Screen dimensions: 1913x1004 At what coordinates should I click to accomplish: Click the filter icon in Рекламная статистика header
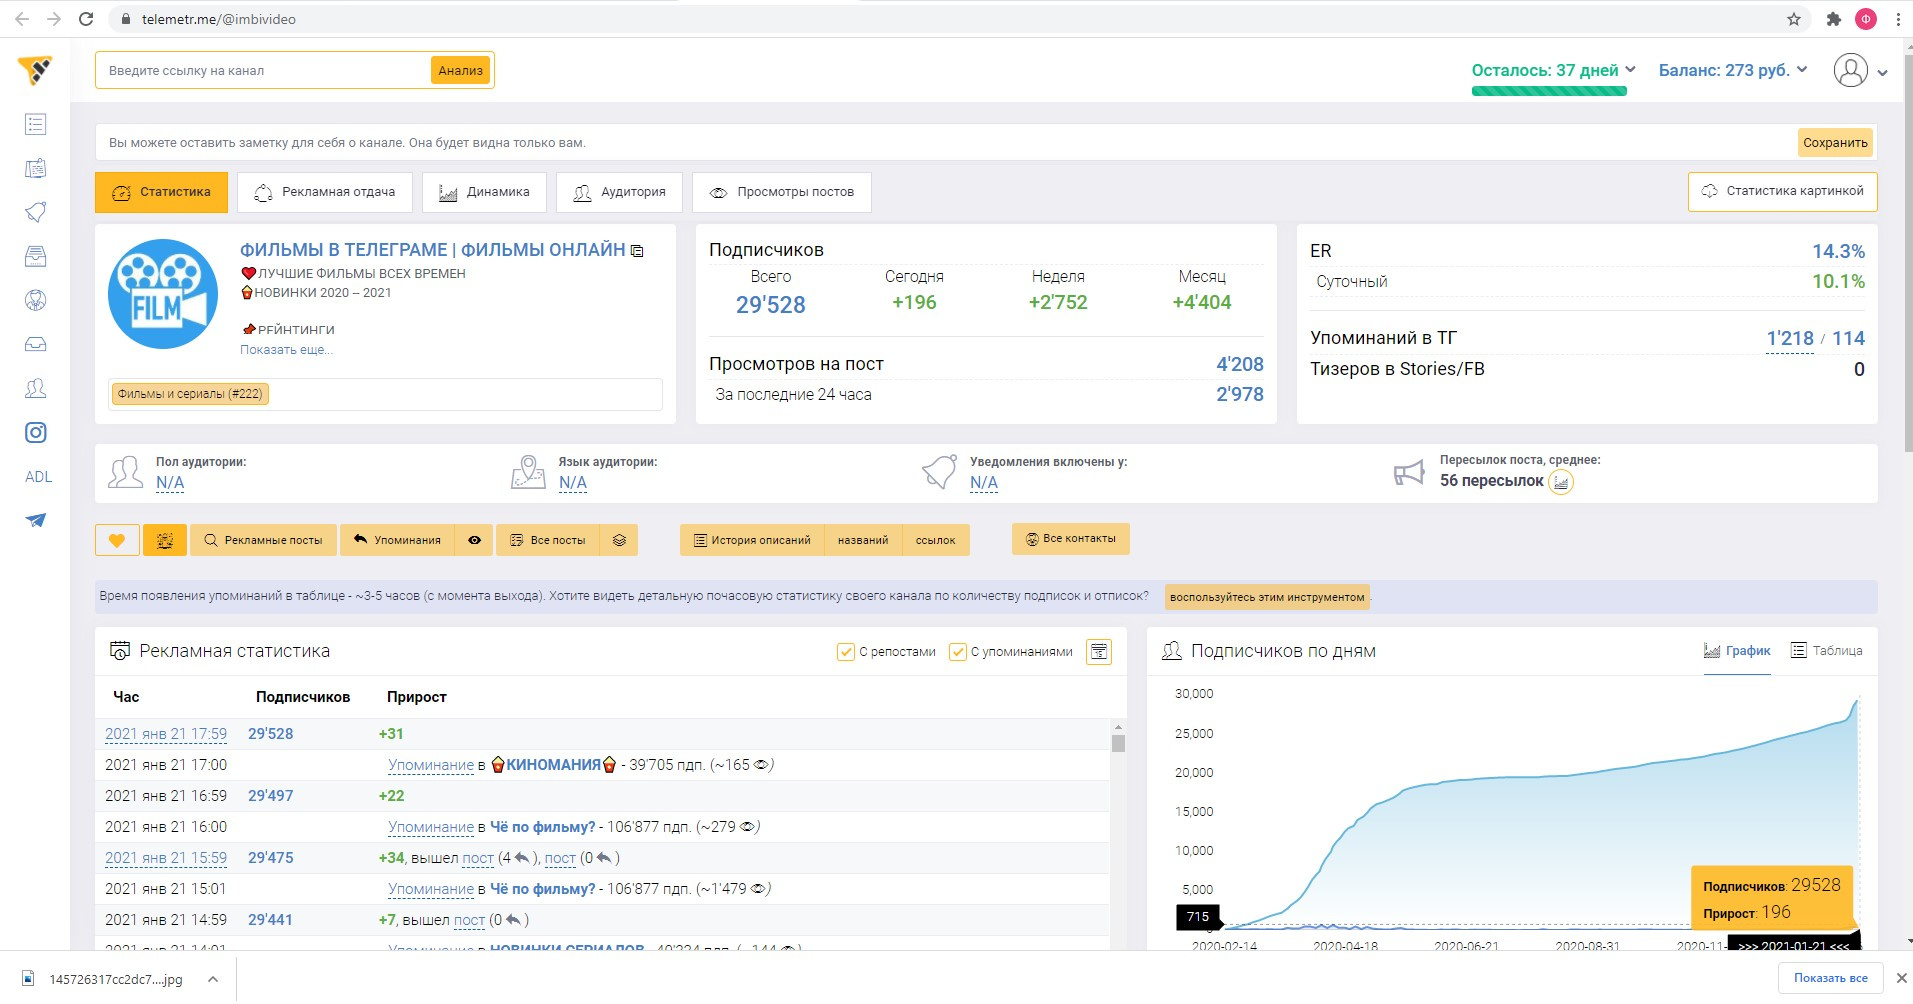[x=1098, y=652]
